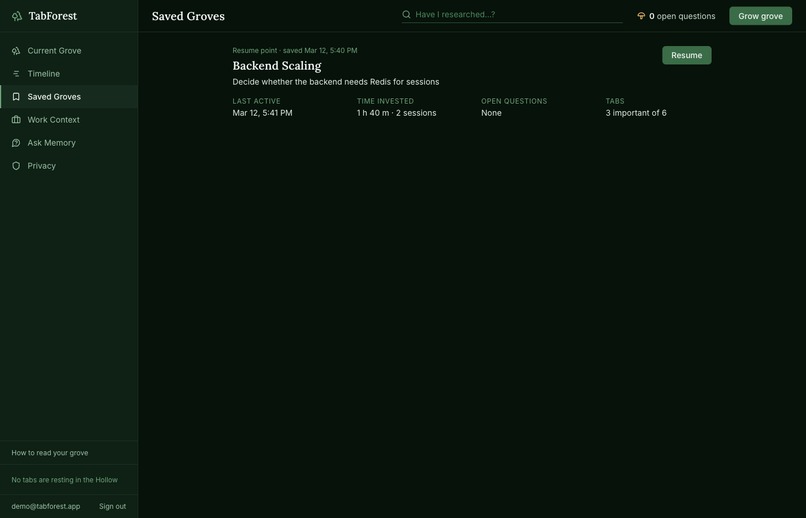Sign out of the account

pos(113,506)
